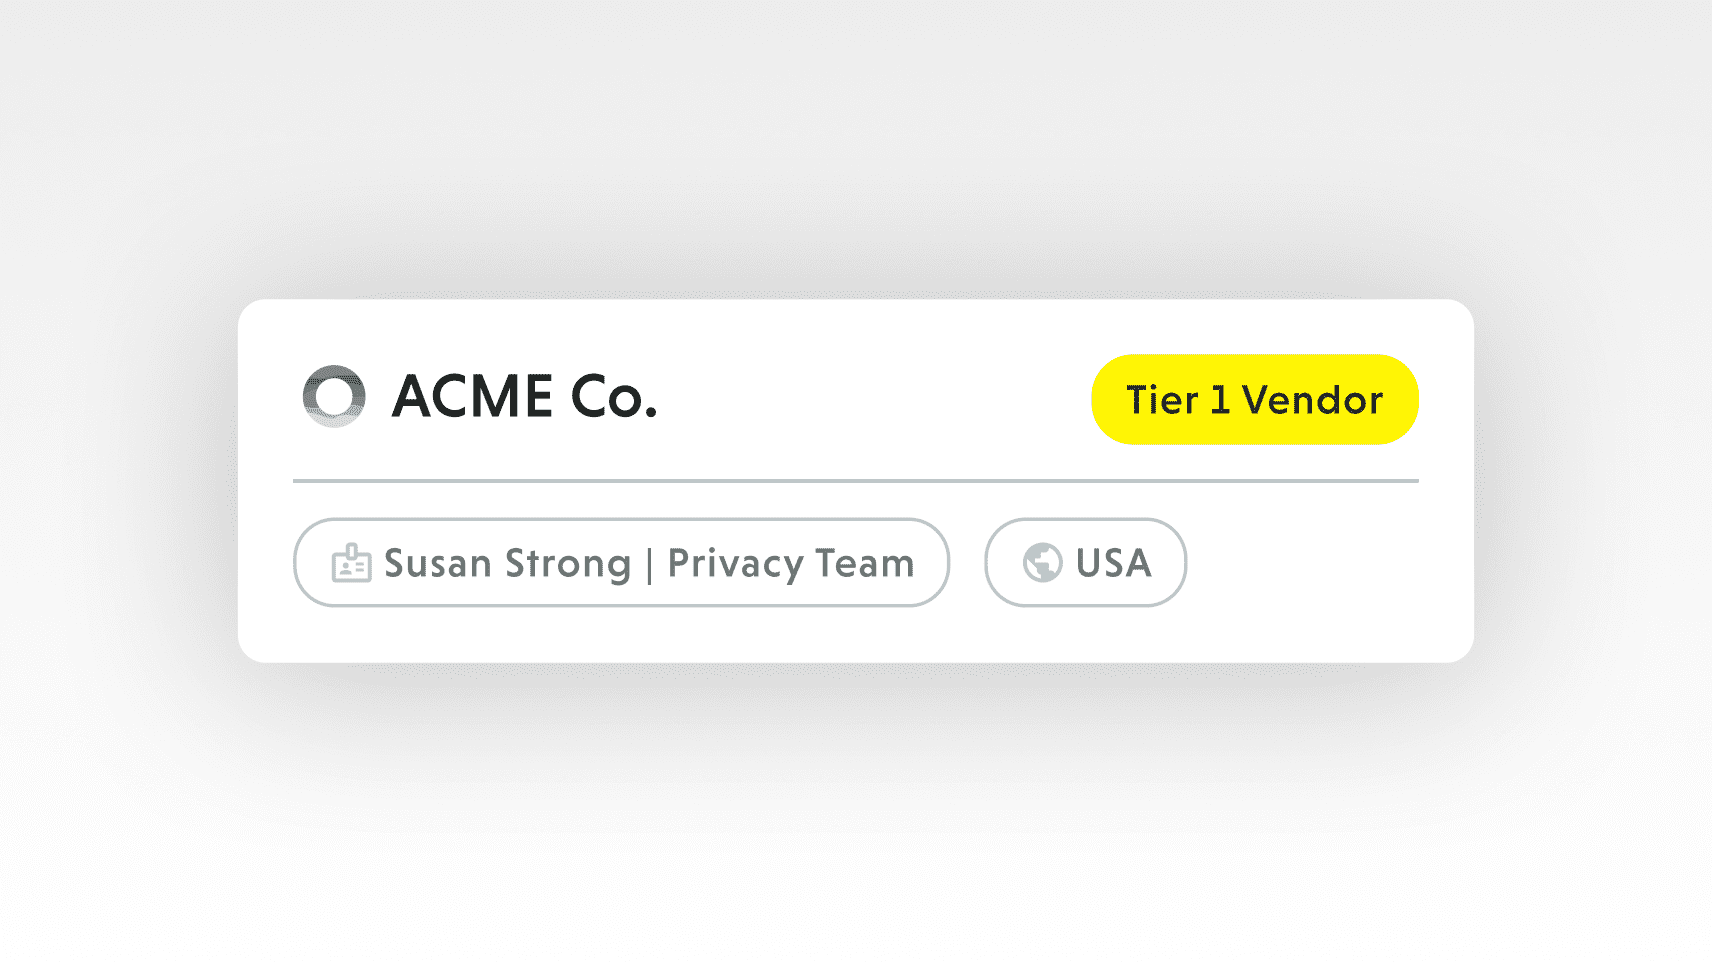Click the ID badge icon
The width and height of the screenshot is (1712, 962).
pos(351,564)
